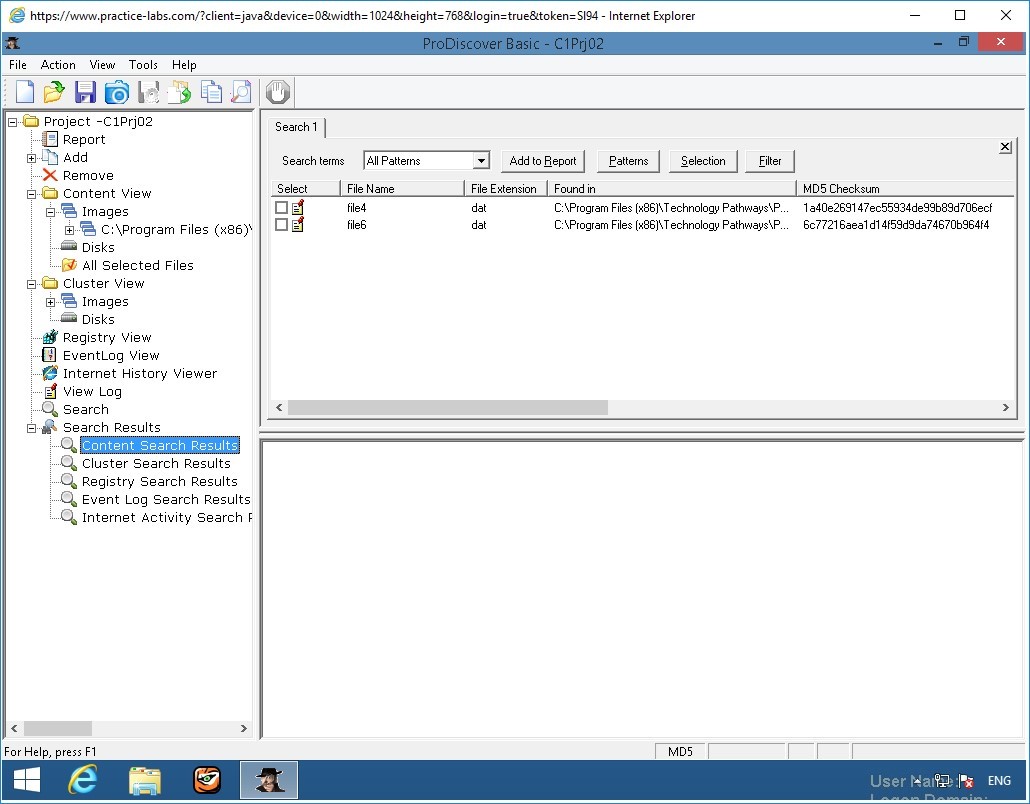Select Event Log Search Results tree item
The height and width of the screenshot is (804, 1030).
(x=166, y=499)
